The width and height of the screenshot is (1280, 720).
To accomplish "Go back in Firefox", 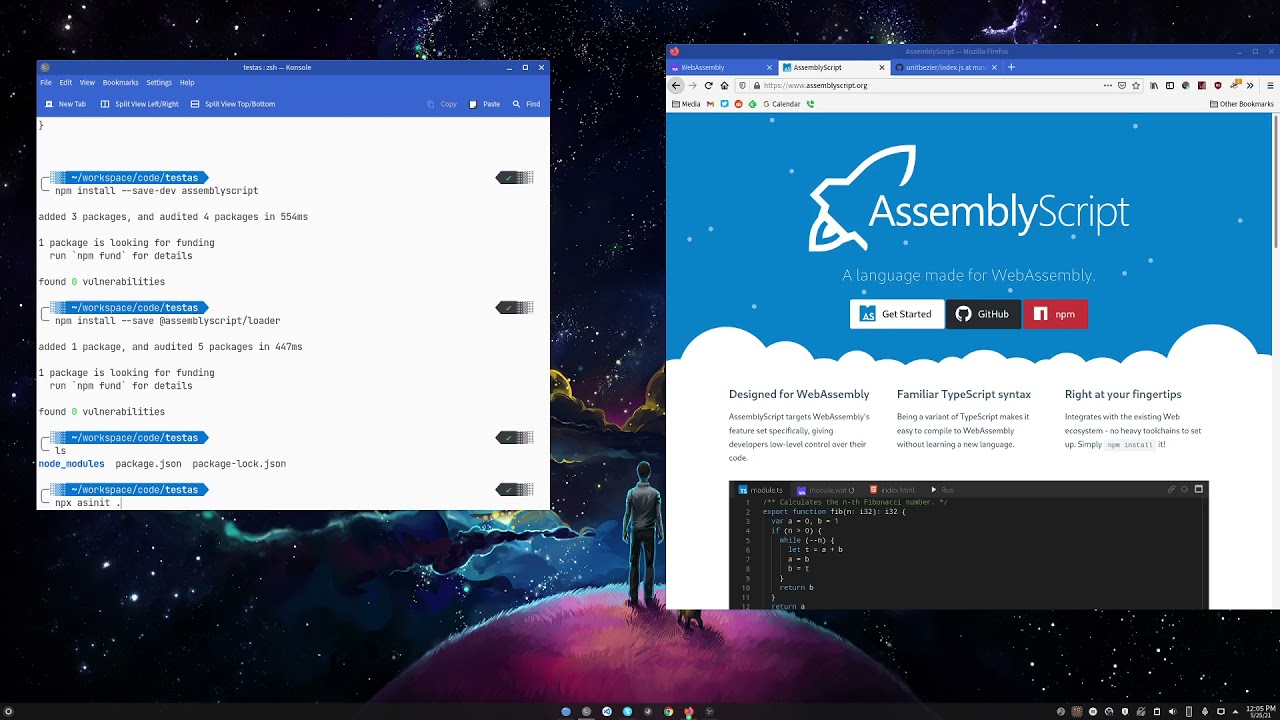I will (x=676, y=85).
